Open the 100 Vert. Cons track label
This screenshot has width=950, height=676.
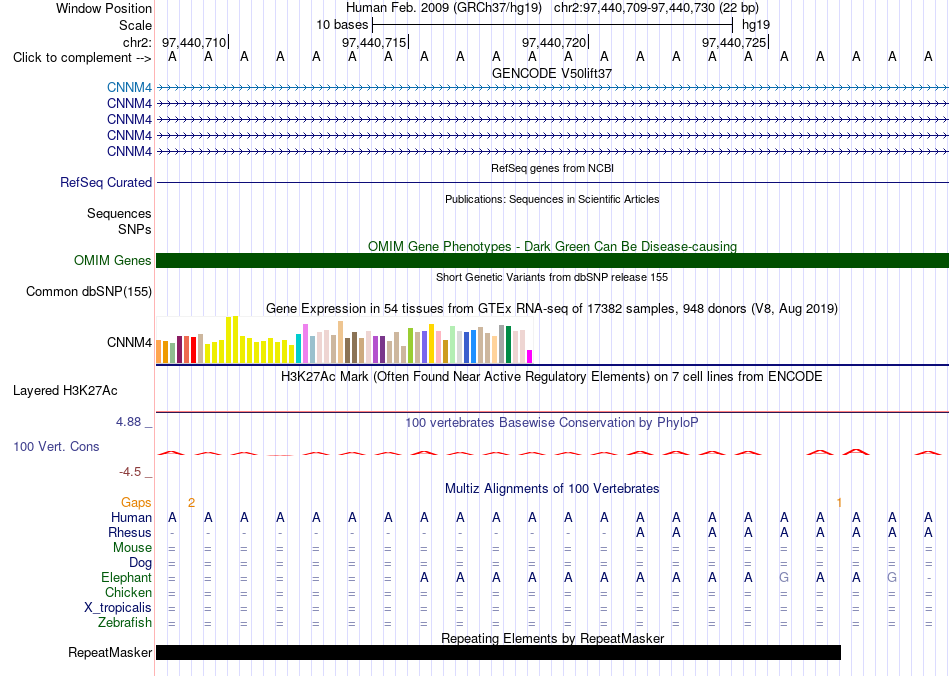tap(56, 446)
